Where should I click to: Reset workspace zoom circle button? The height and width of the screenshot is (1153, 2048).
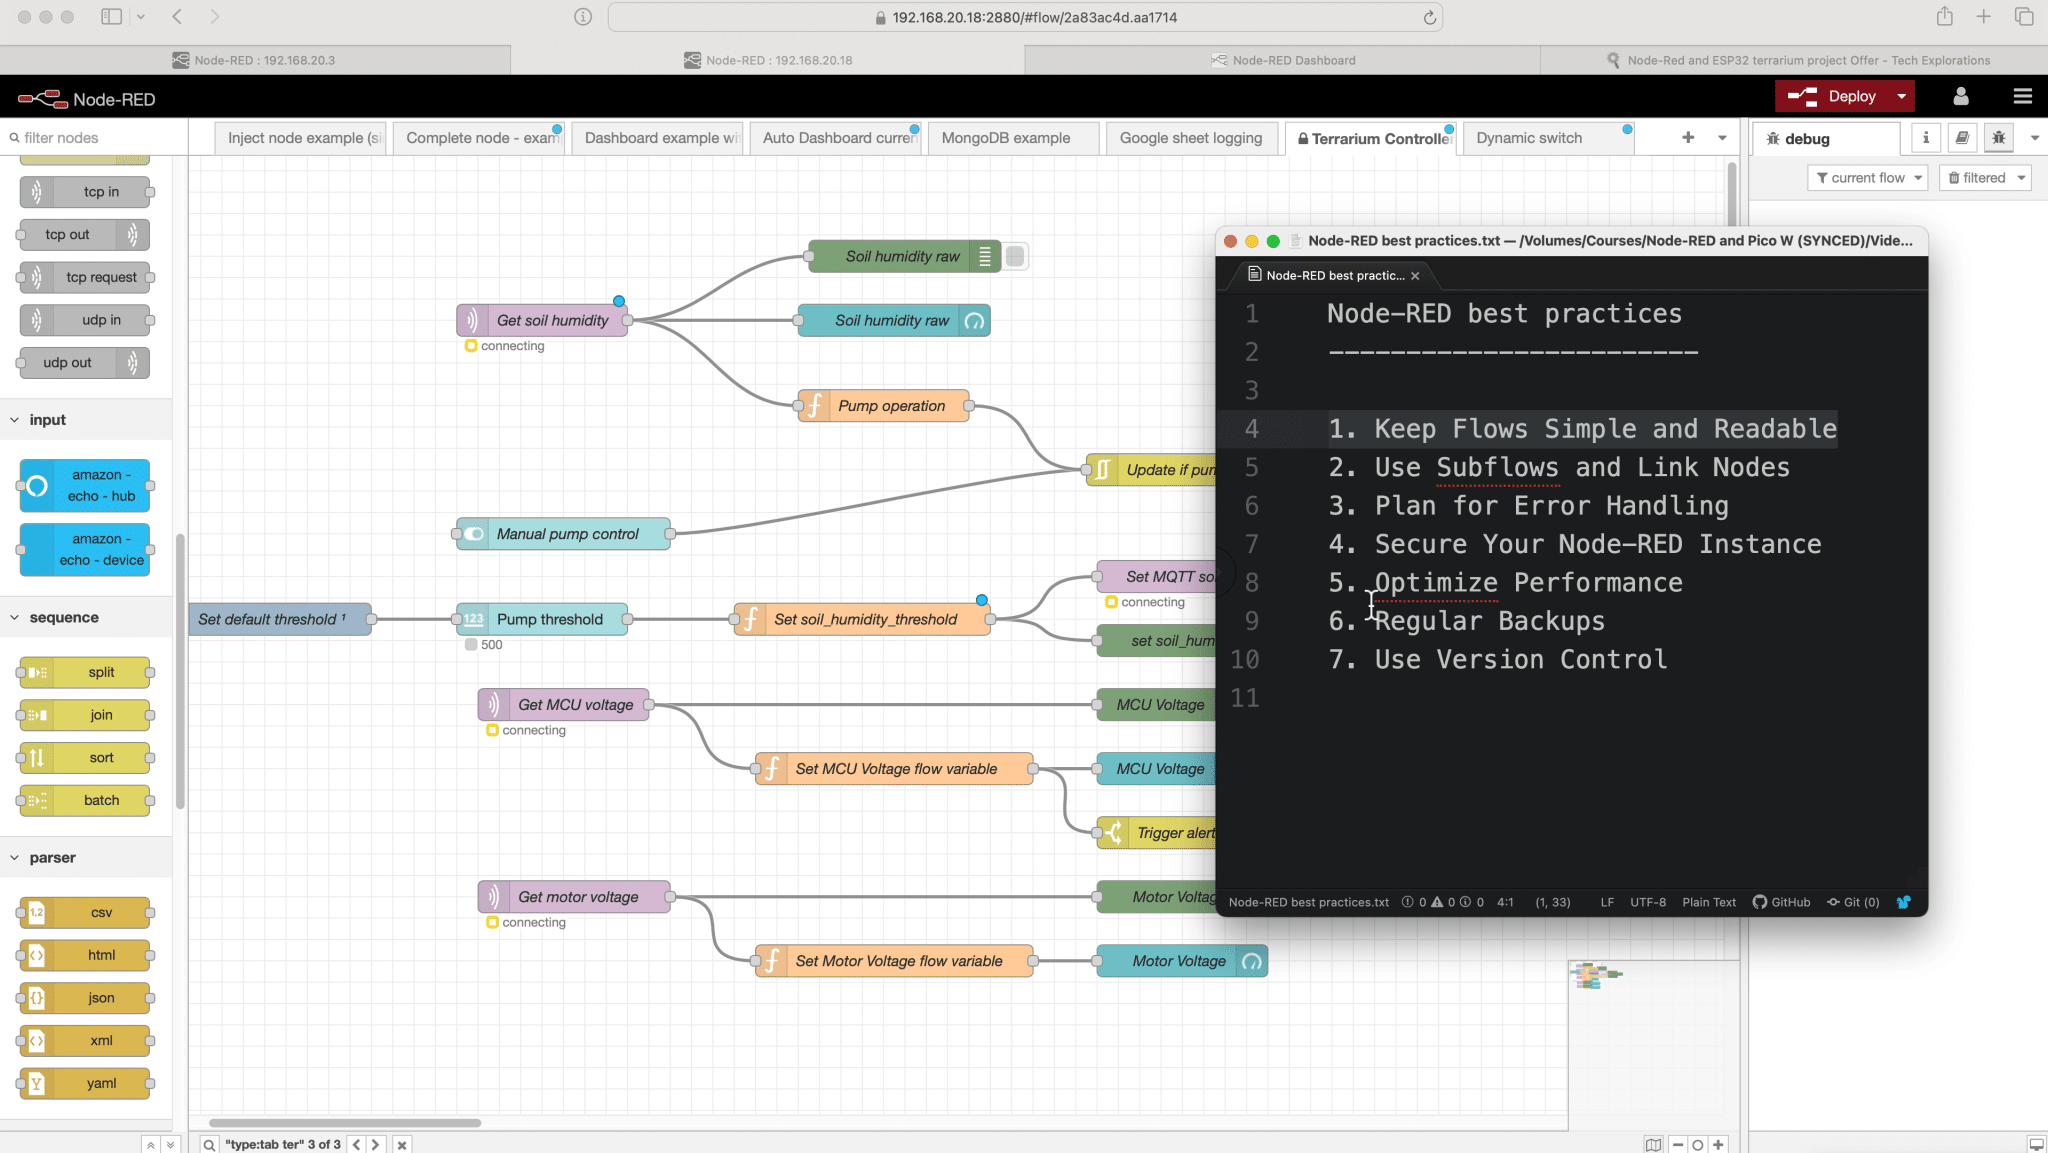pyautogui.click(x=1698, y=1145)
